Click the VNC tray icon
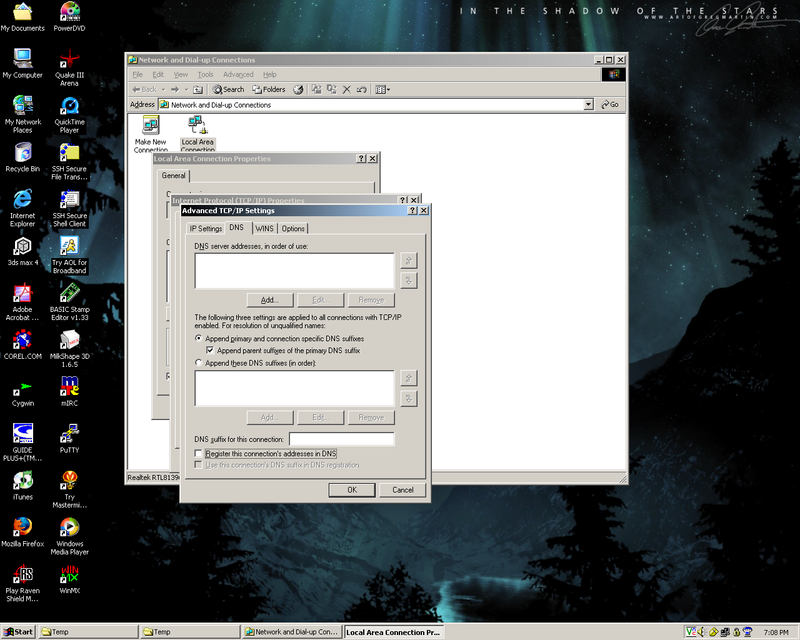The width and height of the screenshot is (800, 640). click(x=691, y=632)
